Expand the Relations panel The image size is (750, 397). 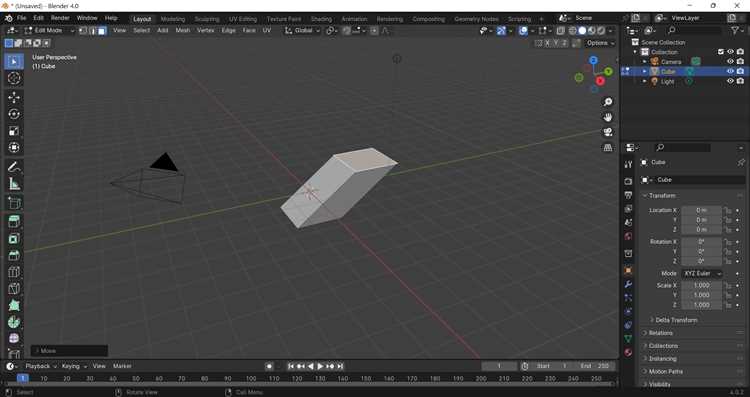[x=661, y=333]
